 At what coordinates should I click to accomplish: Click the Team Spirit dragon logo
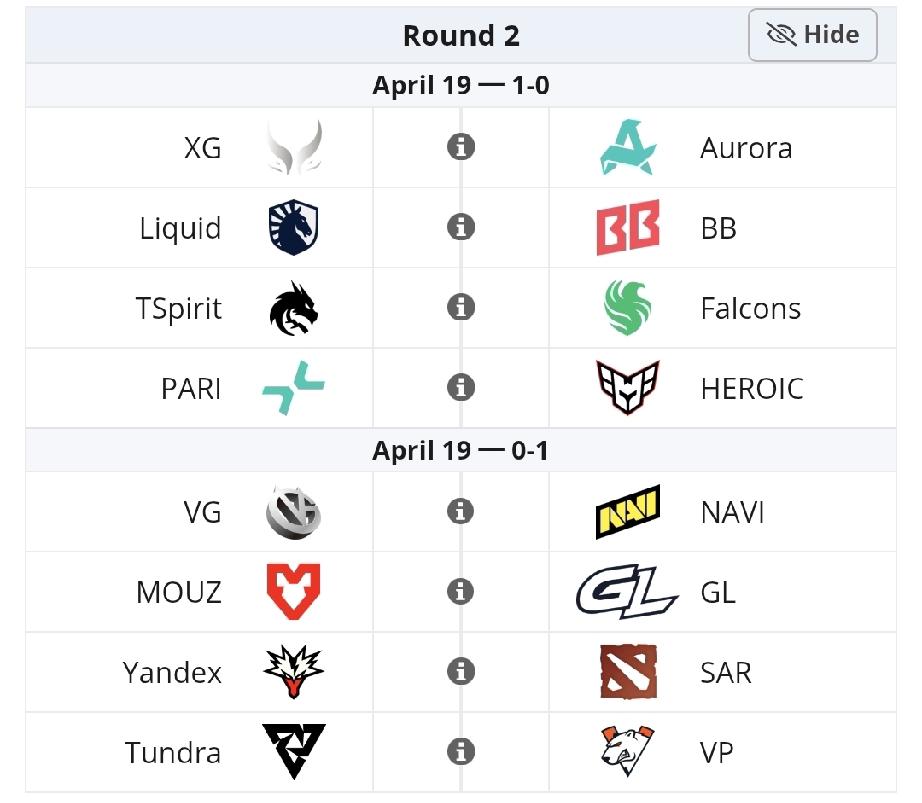point(293,308)
